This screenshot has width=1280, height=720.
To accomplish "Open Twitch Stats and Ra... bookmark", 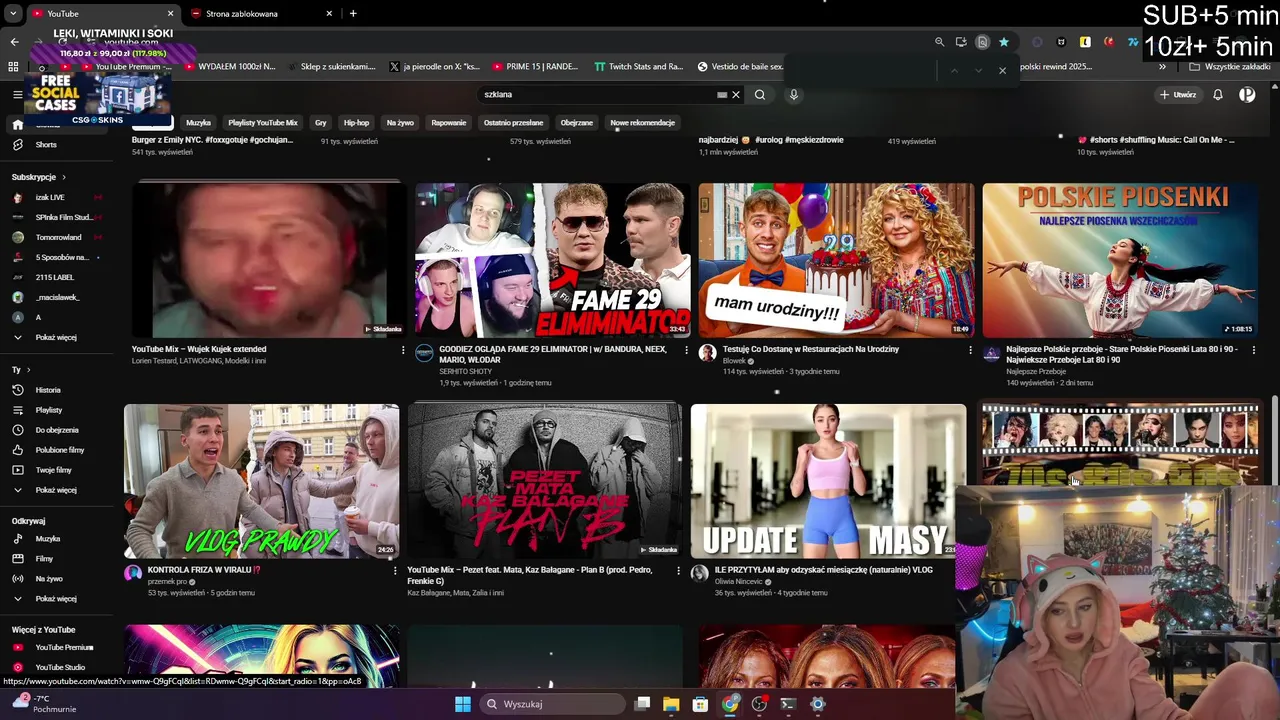I will [638, 67].
